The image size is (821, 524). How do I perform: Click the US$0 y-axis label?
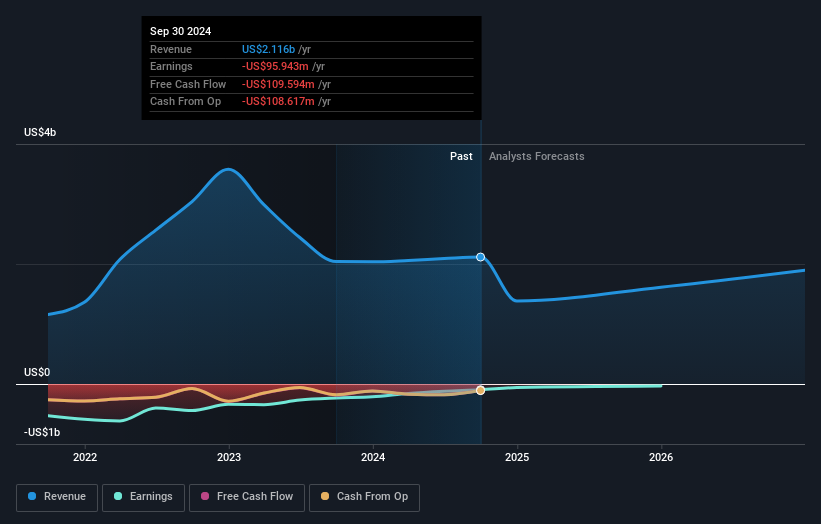[37, 372]
